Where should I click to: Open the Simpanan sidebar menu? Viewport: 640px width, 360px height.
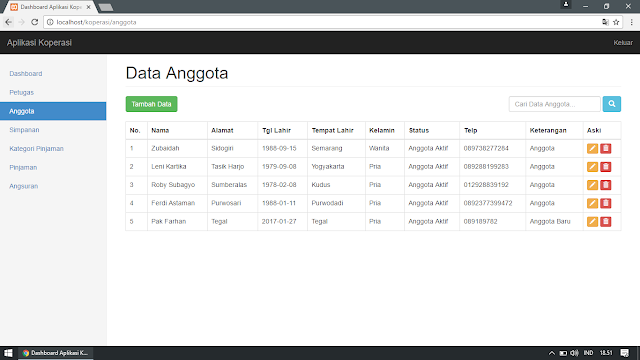[x=24, y=130]
